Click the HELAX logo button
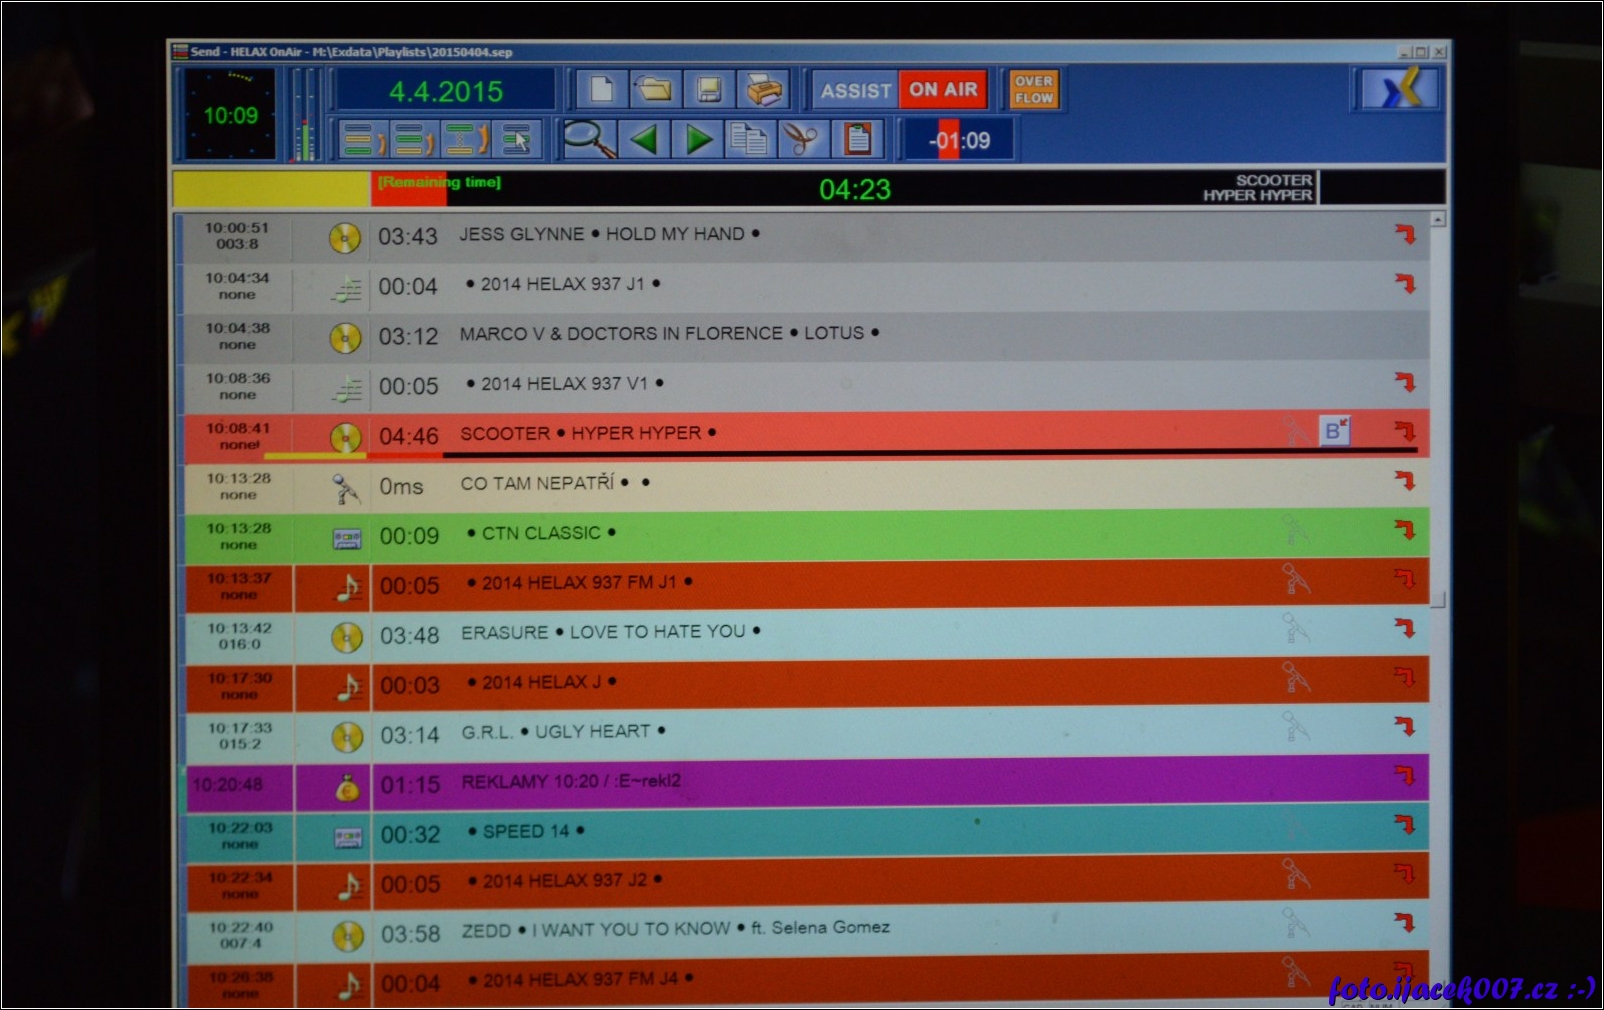Screen dimensions: 1604x1010 pyautogui.click(x=1400, y=90)
